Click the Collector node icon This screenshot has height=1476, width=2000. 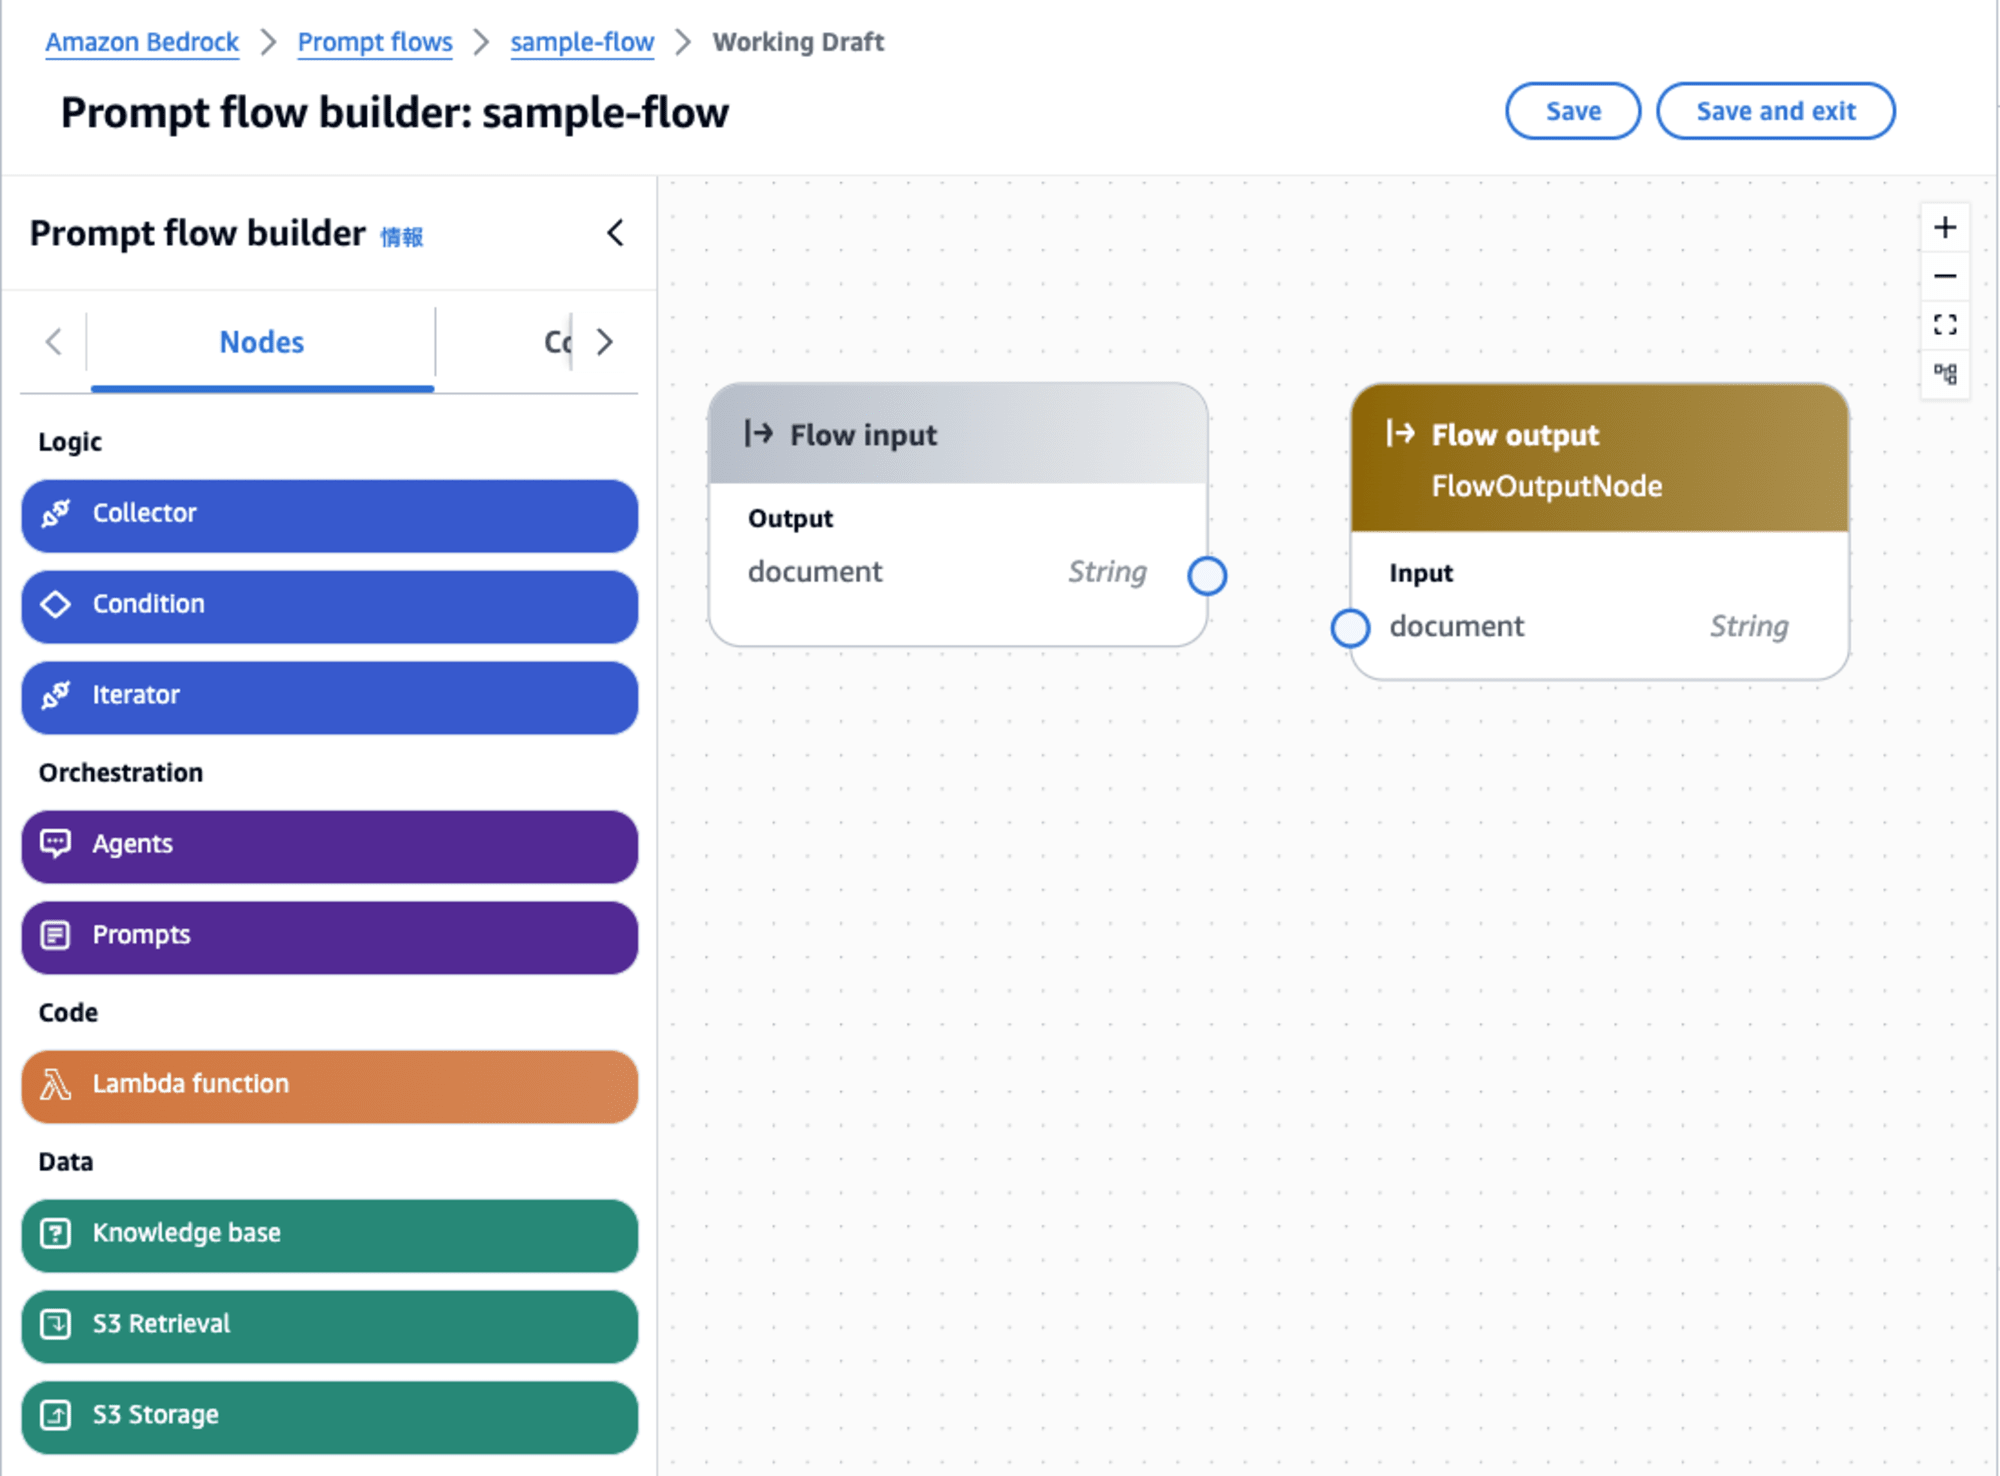coord(57,512)
